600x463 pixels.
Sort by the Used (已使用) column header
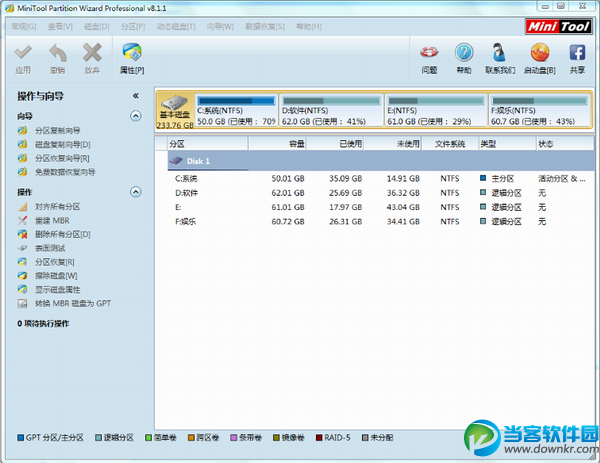pyautogui.click(x=335, y=144)
